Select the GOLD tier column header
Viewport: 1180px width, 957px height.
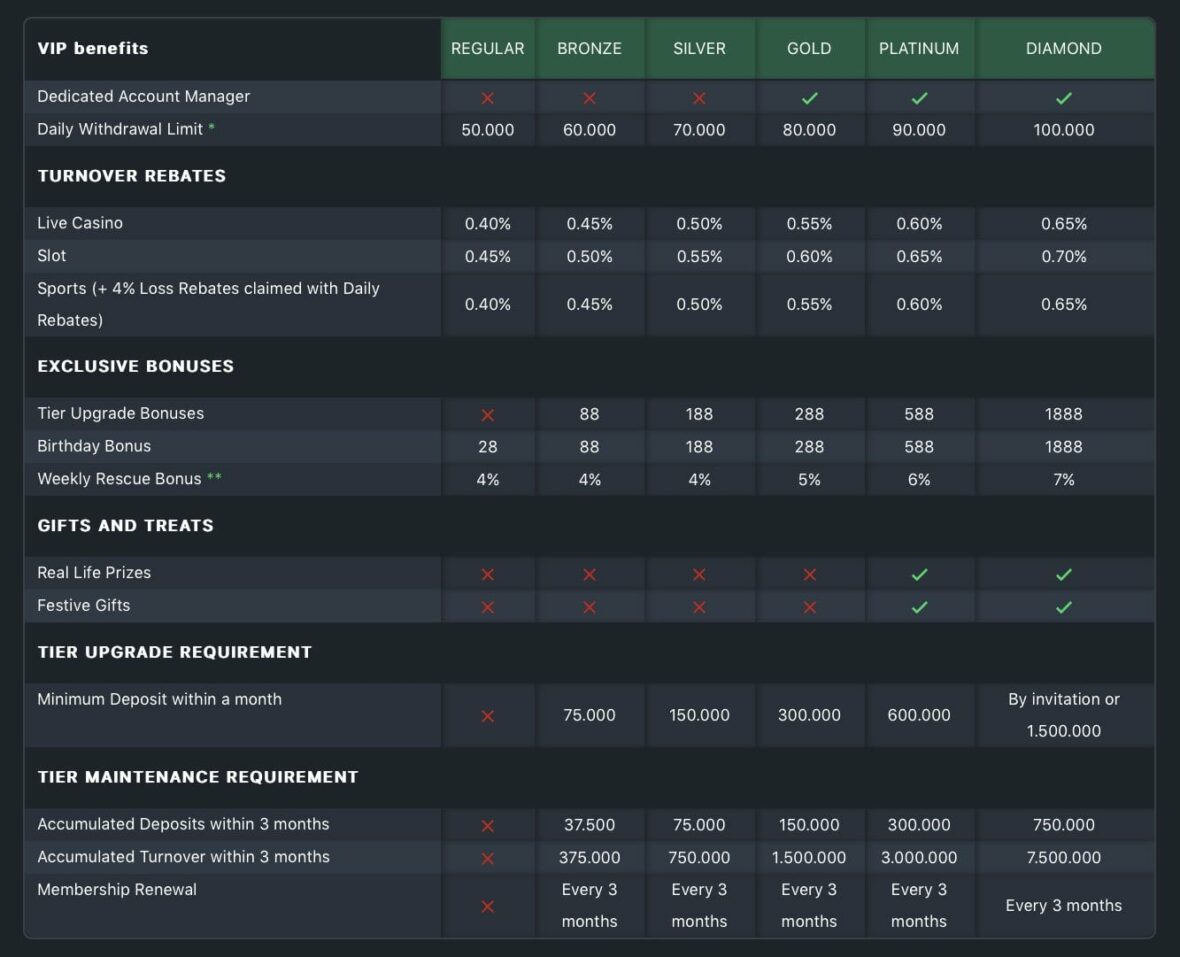click(x=809, y=48)
